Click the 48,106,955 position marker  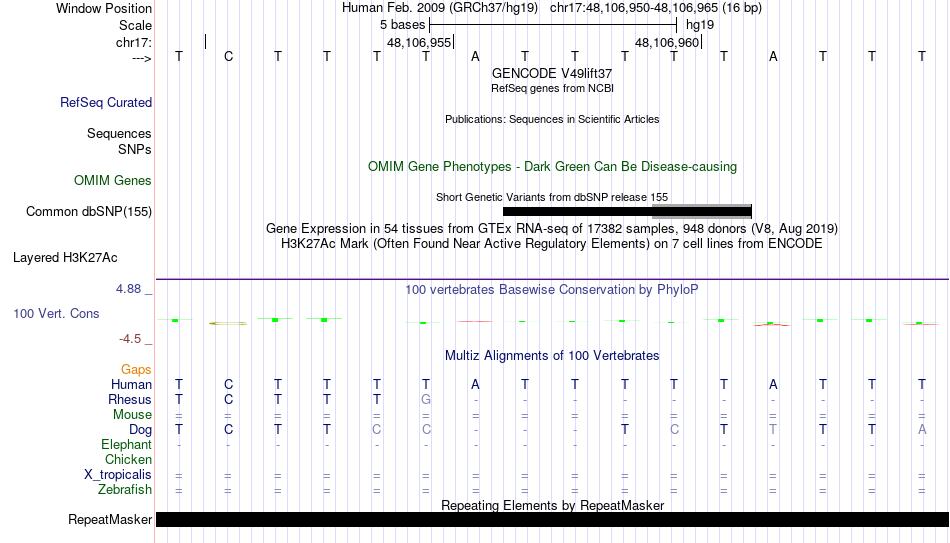pos(420,42)
